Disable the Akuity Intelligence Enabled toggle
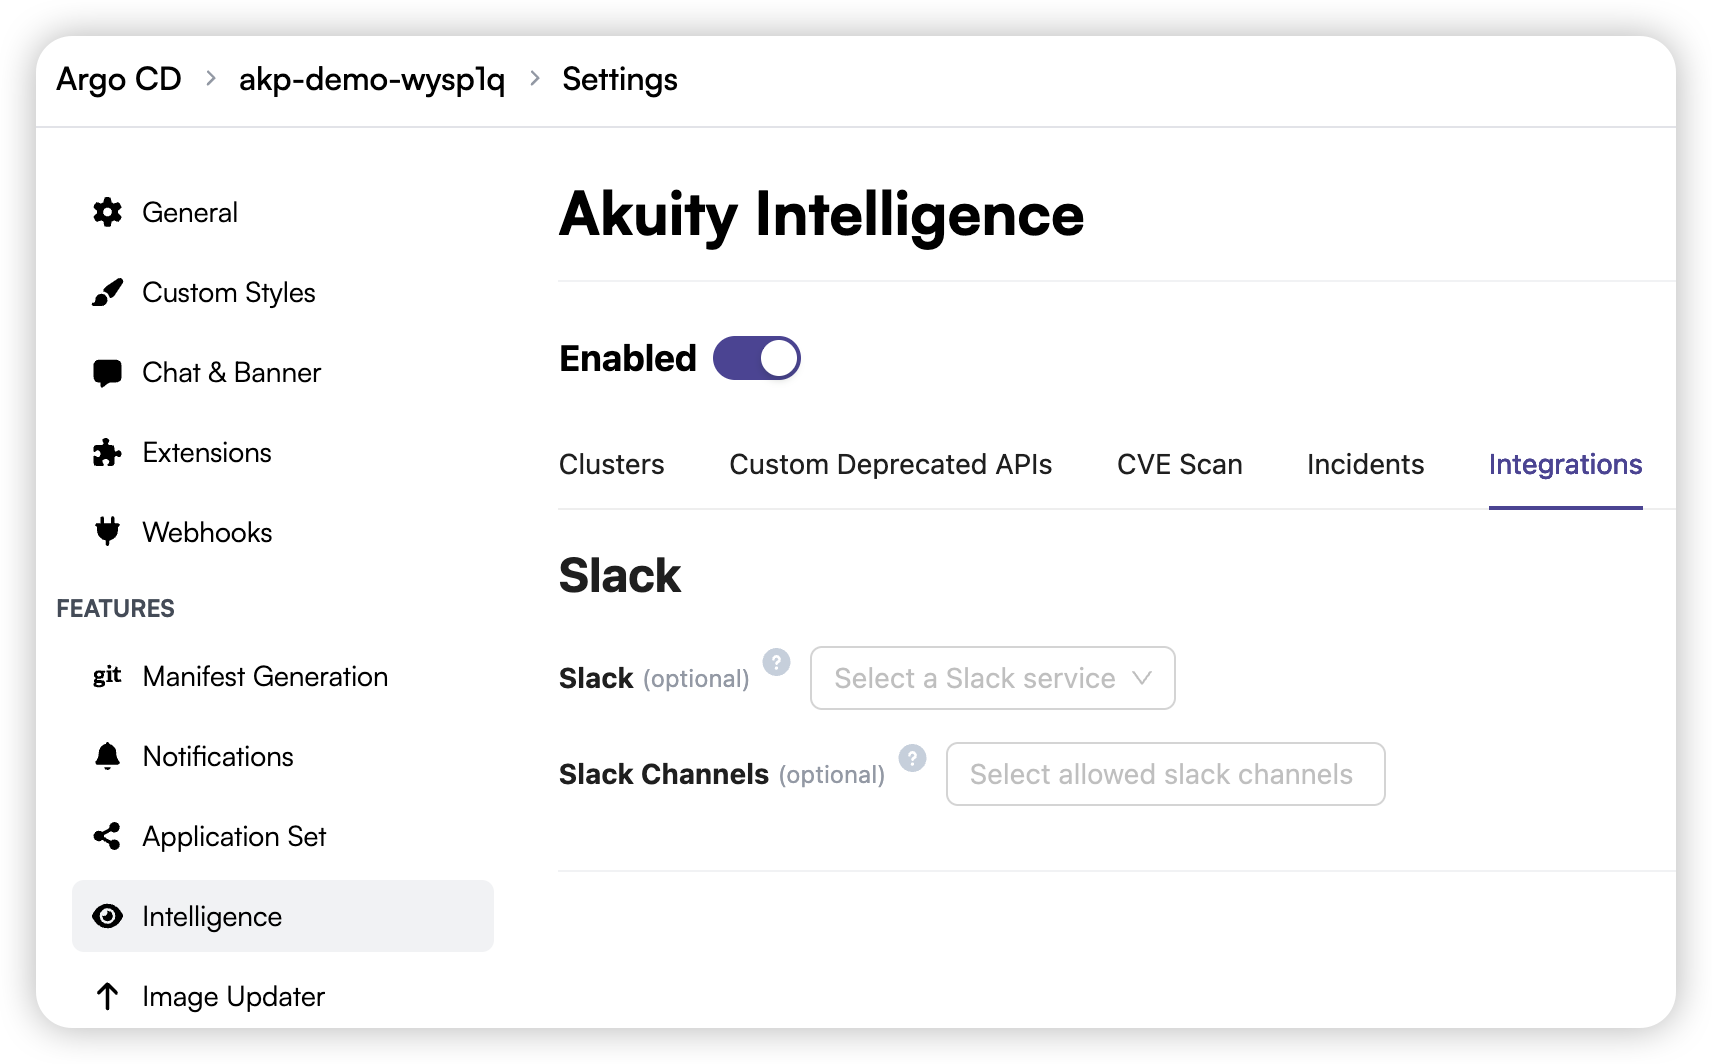The width and height of the screenshot is (1712, 1064). 757,358
